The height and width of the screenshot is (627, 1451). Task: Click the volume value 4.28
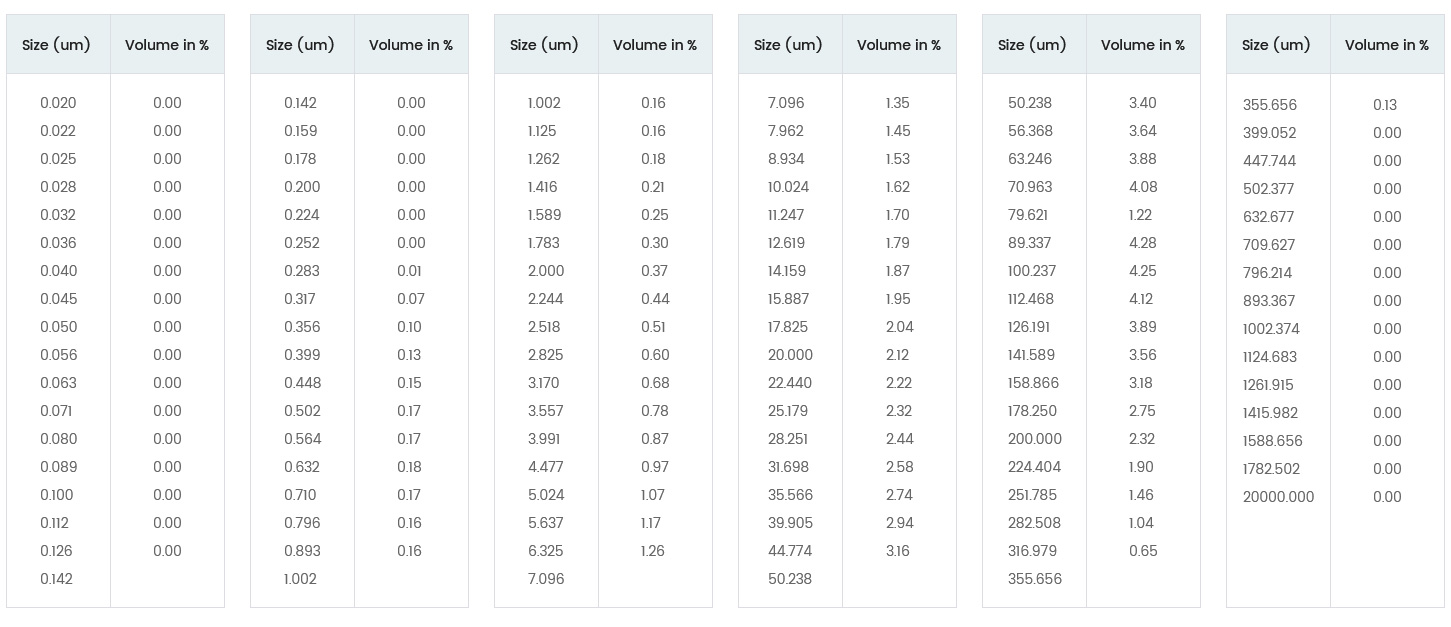point(1142,243)
